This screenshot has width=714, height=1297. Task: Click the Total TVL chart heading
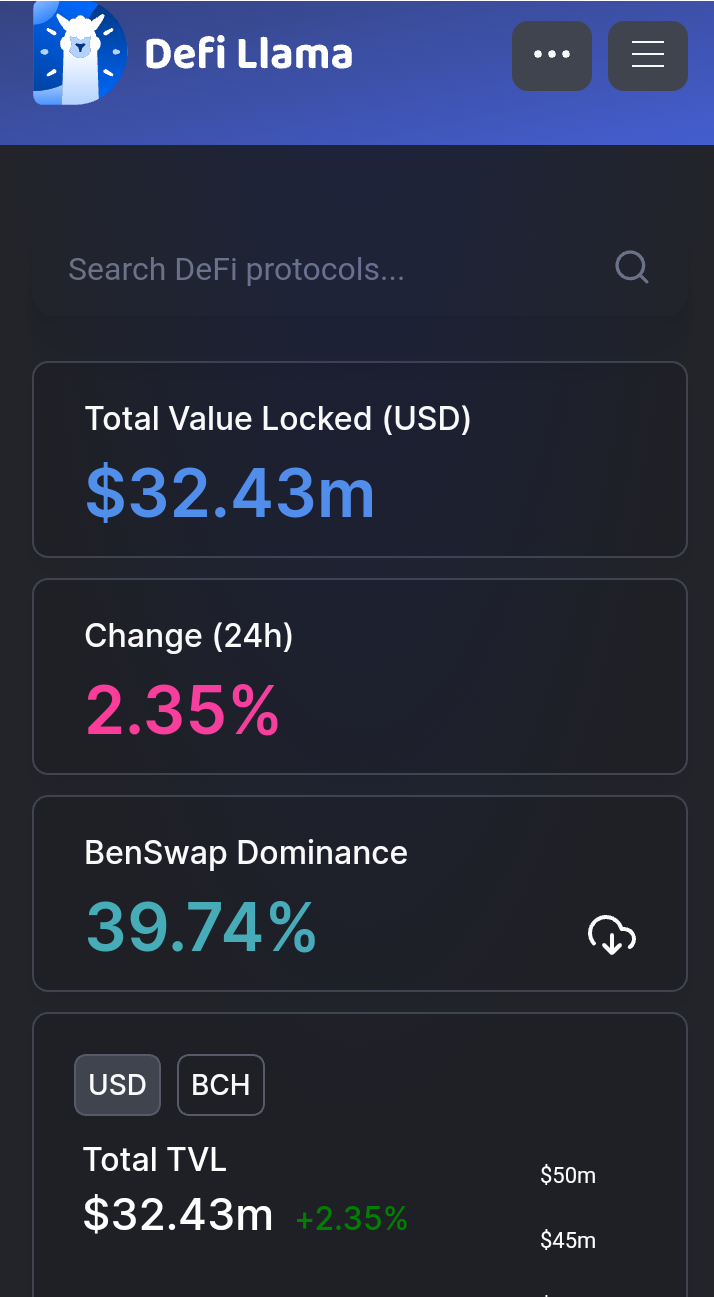(155, 1159)
